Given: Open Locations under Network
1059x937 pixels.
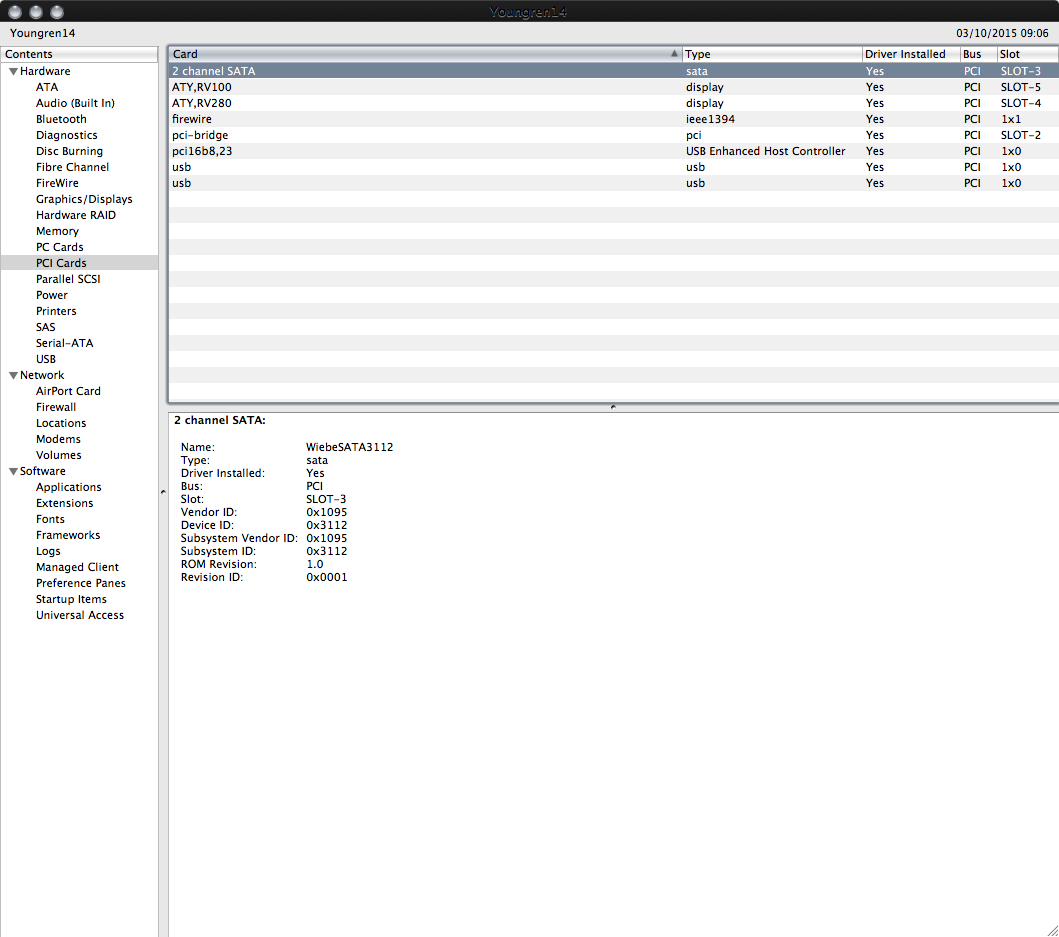Looking at the screenshot, I should click(61, 424).
